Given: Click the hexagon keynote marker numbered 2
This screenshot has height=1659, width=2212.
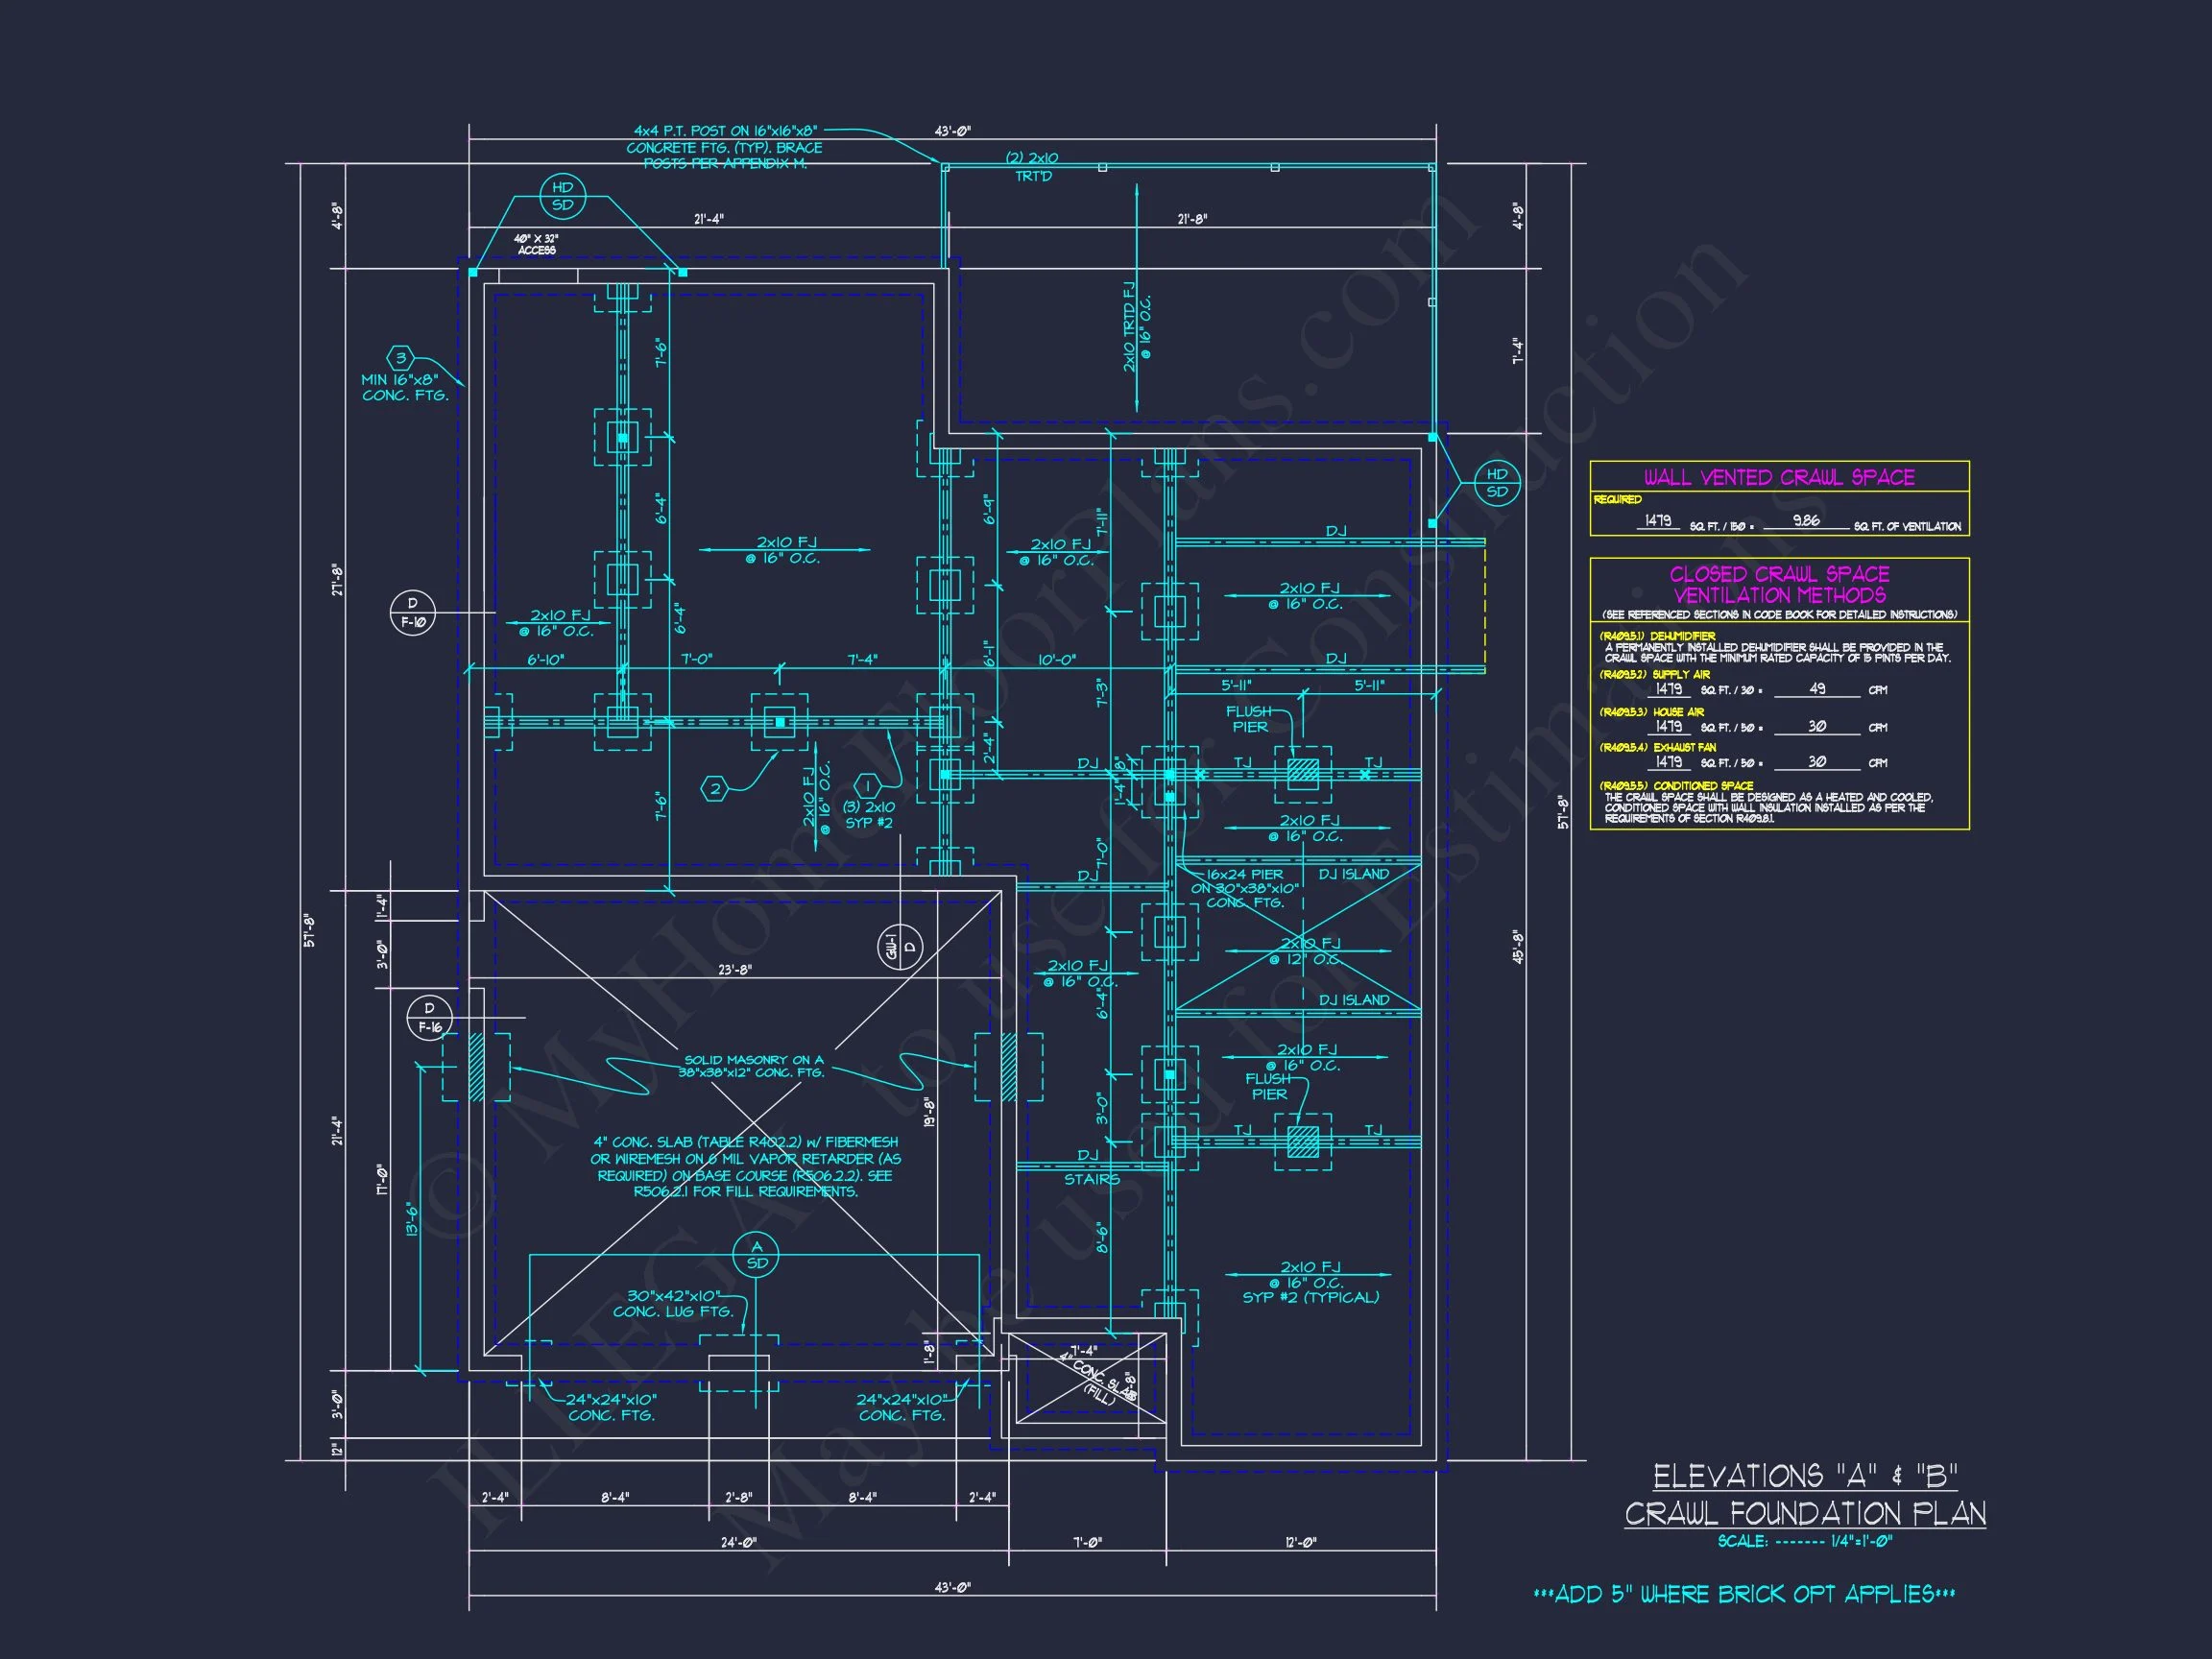Looking at the screenshot, I should tap(715, 790).
